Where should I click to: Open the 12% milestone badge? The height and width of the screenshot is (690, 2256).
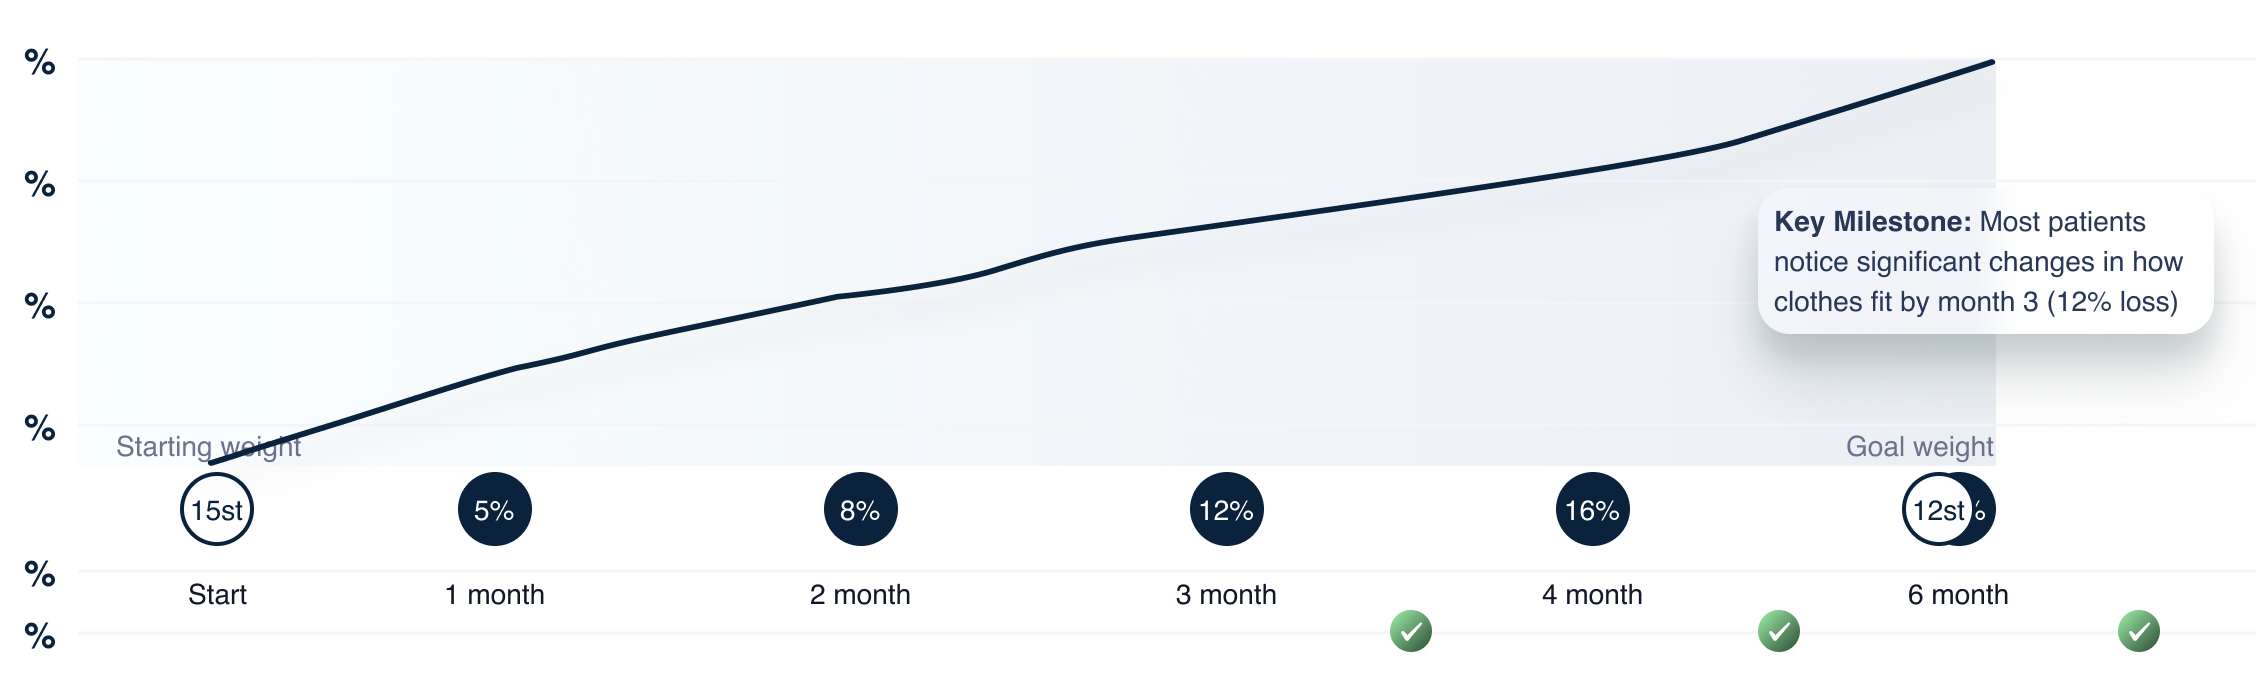[1227, 509]
